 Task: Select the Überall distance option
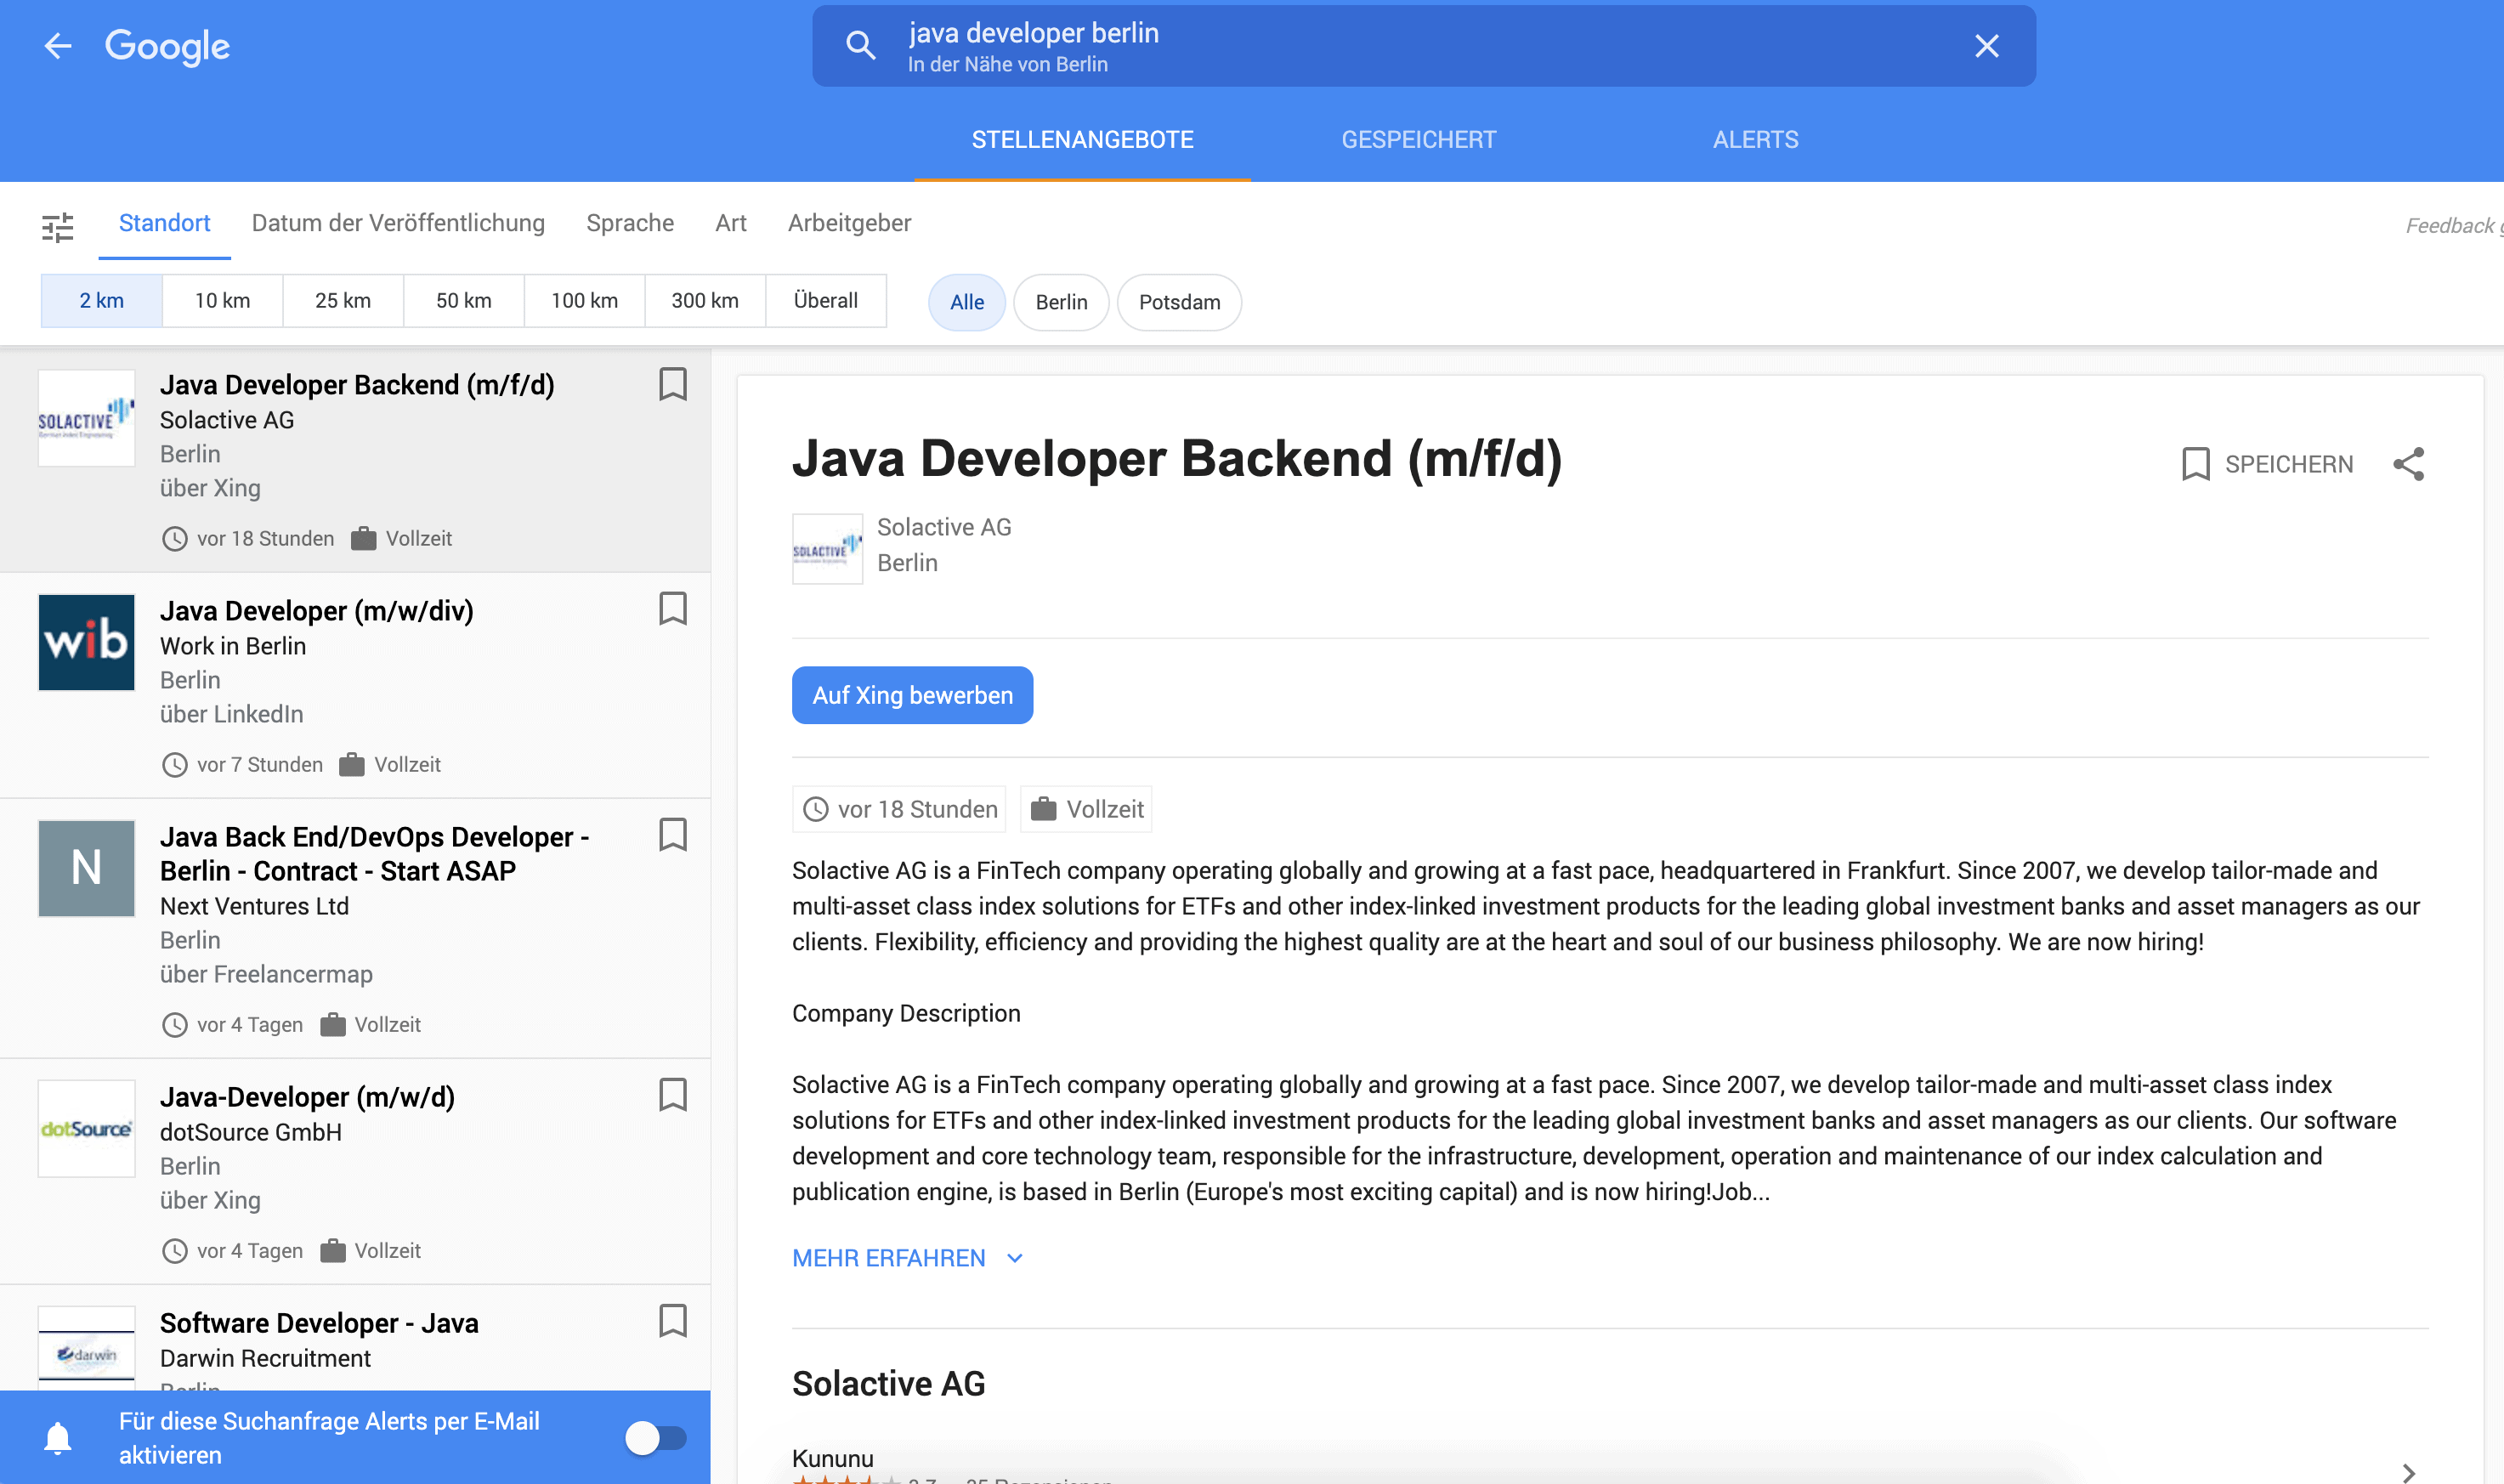pos(825,301)
